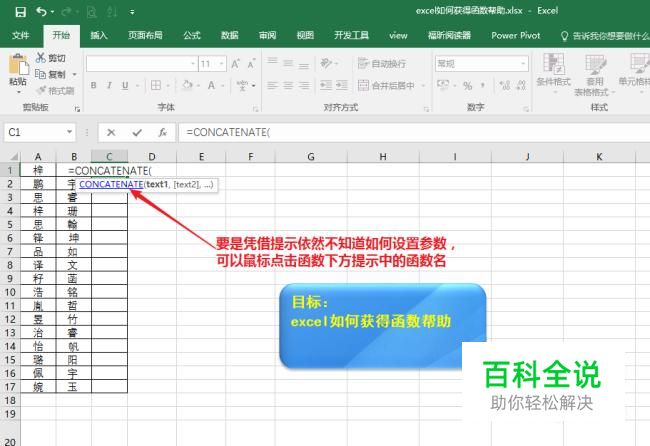The width and height of the screenshot is (650, 446).
Task: Click inside the formula bar input
Action: (415, 133)
